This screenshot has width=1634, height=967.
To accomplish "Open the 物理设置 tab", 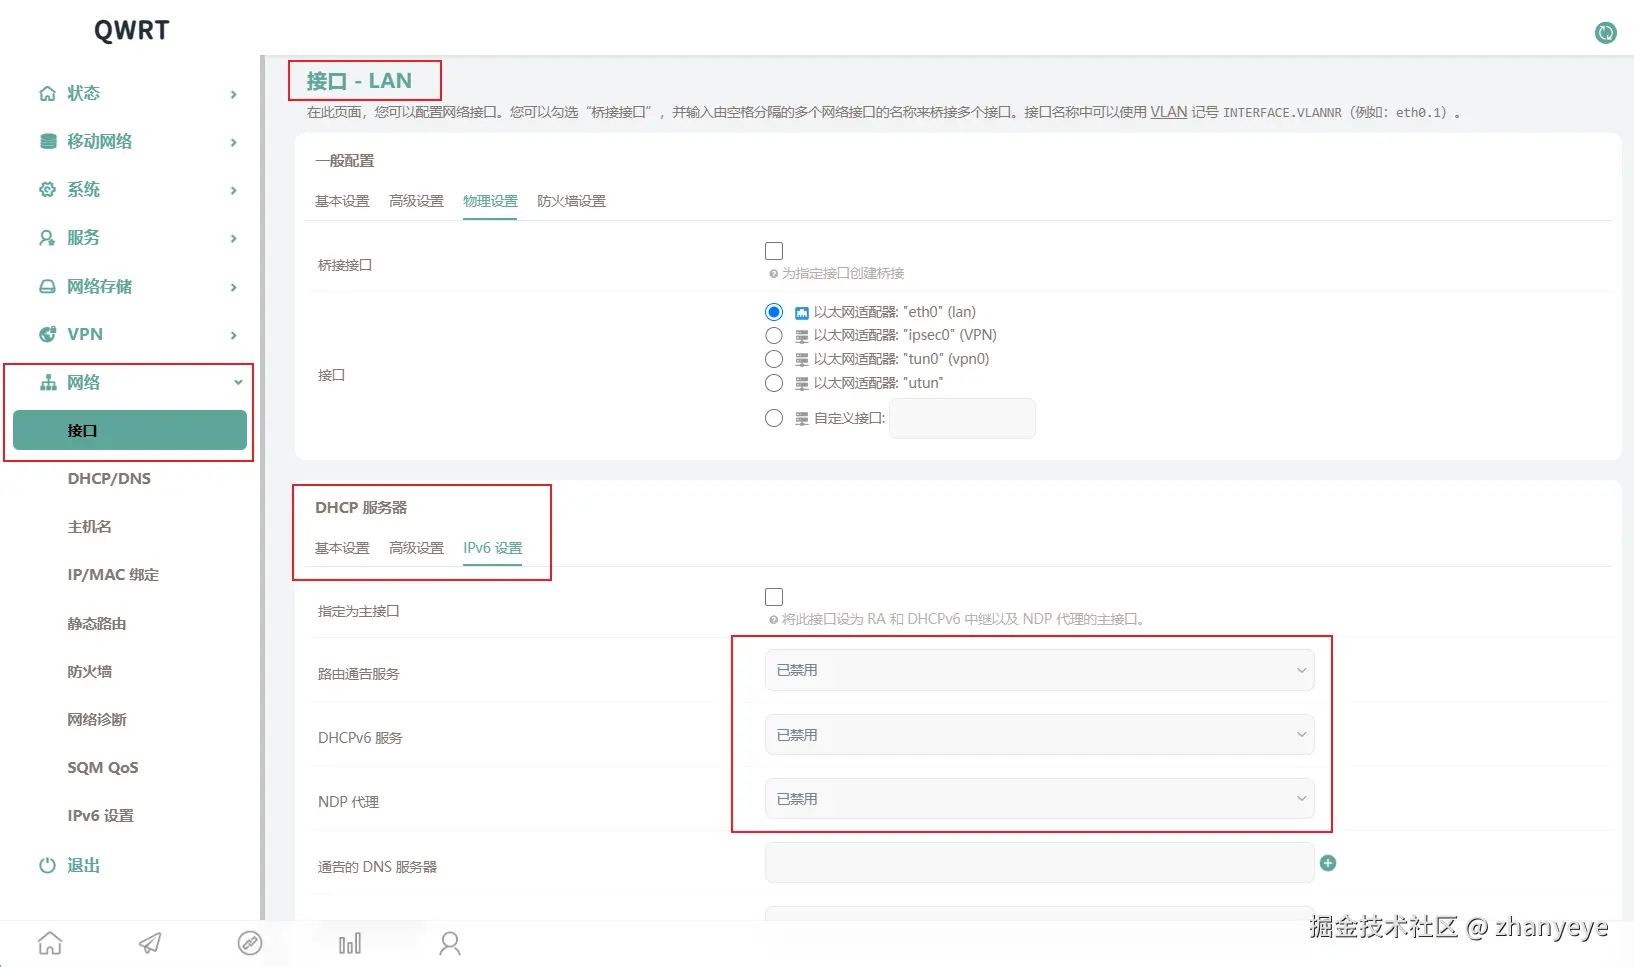I will [x=490, y=201].
